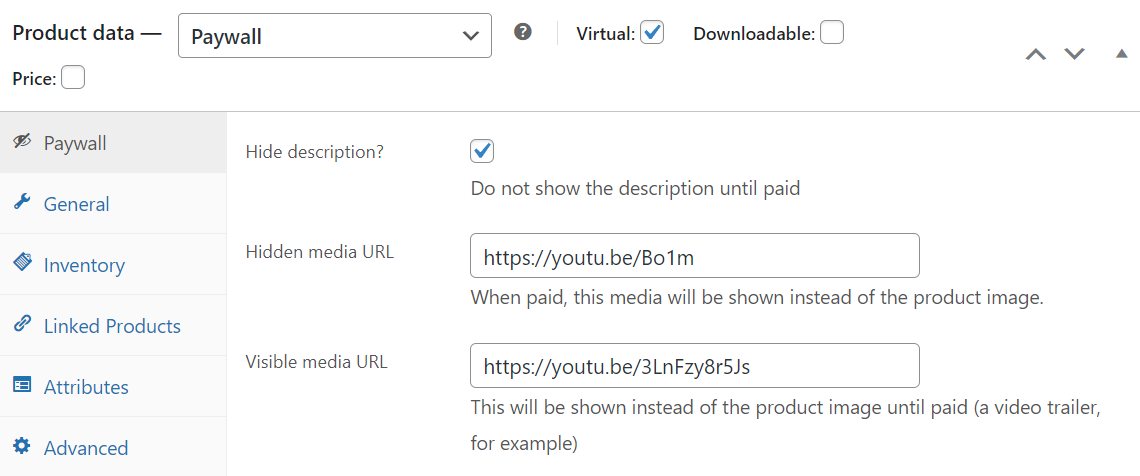Viewport: 1140px width, 476px height.
Task: Click into the Visible media URL field
Action: 694,366
